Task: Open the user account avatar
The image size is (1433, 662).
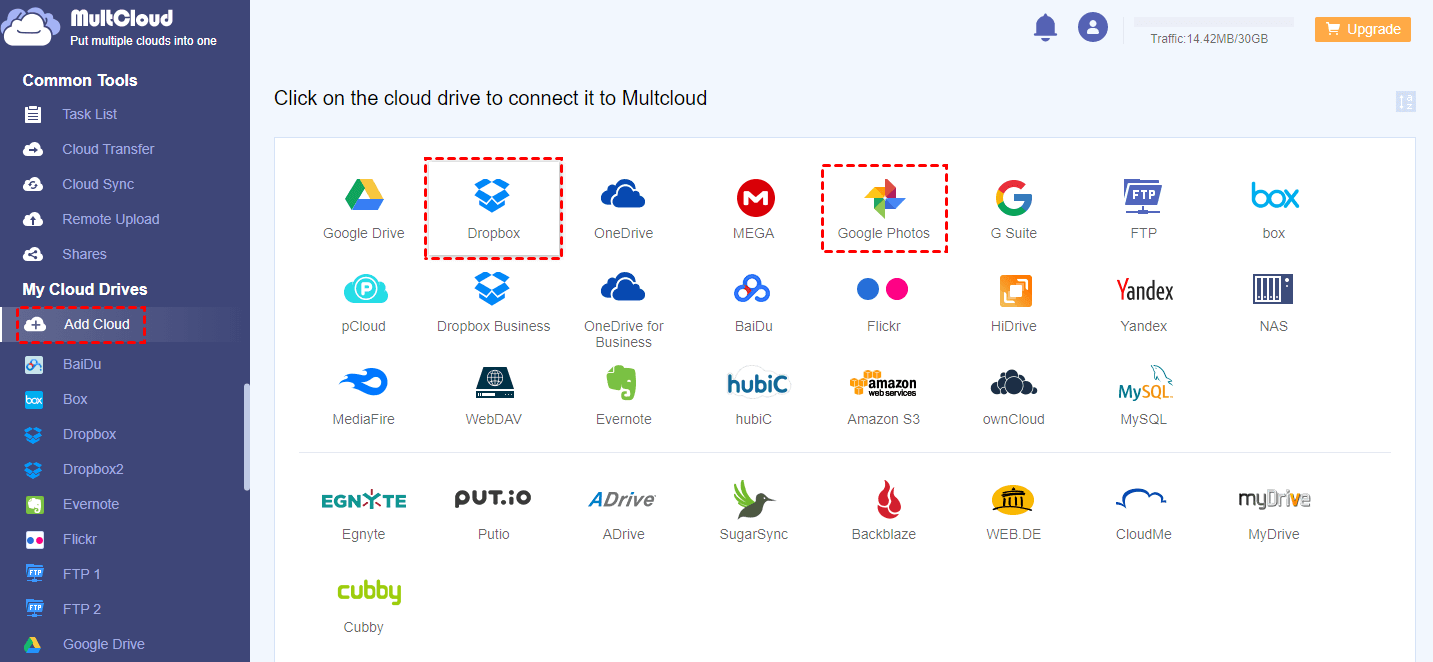Action: [x=1093, y=27]
